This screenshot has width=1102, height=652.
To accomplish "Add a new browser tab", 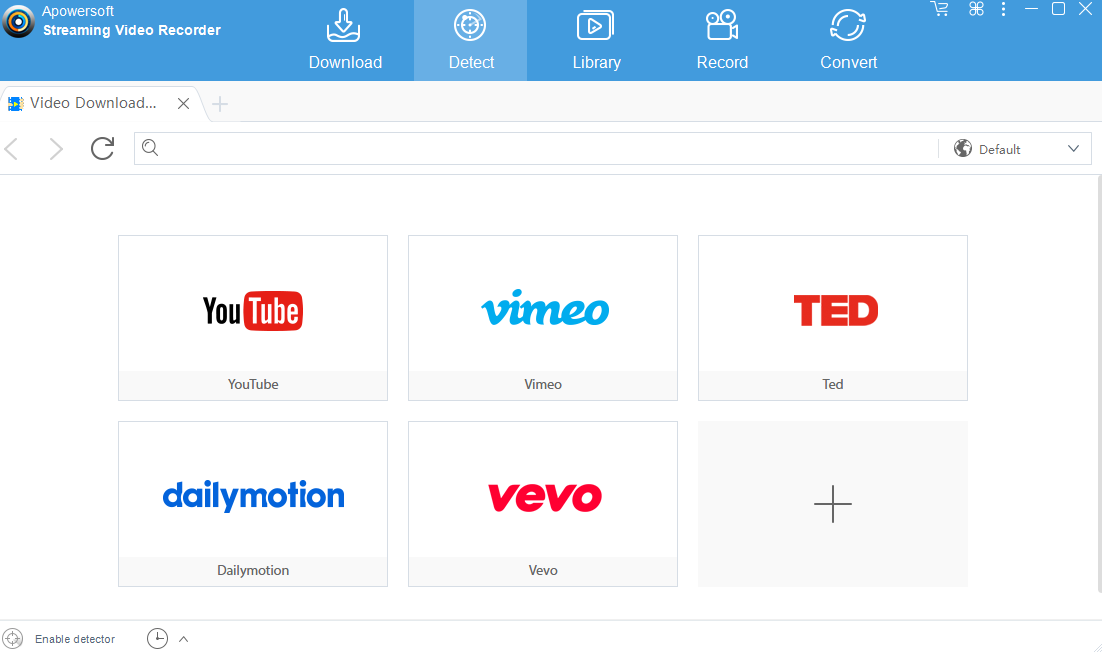I will tap(220, 104).
